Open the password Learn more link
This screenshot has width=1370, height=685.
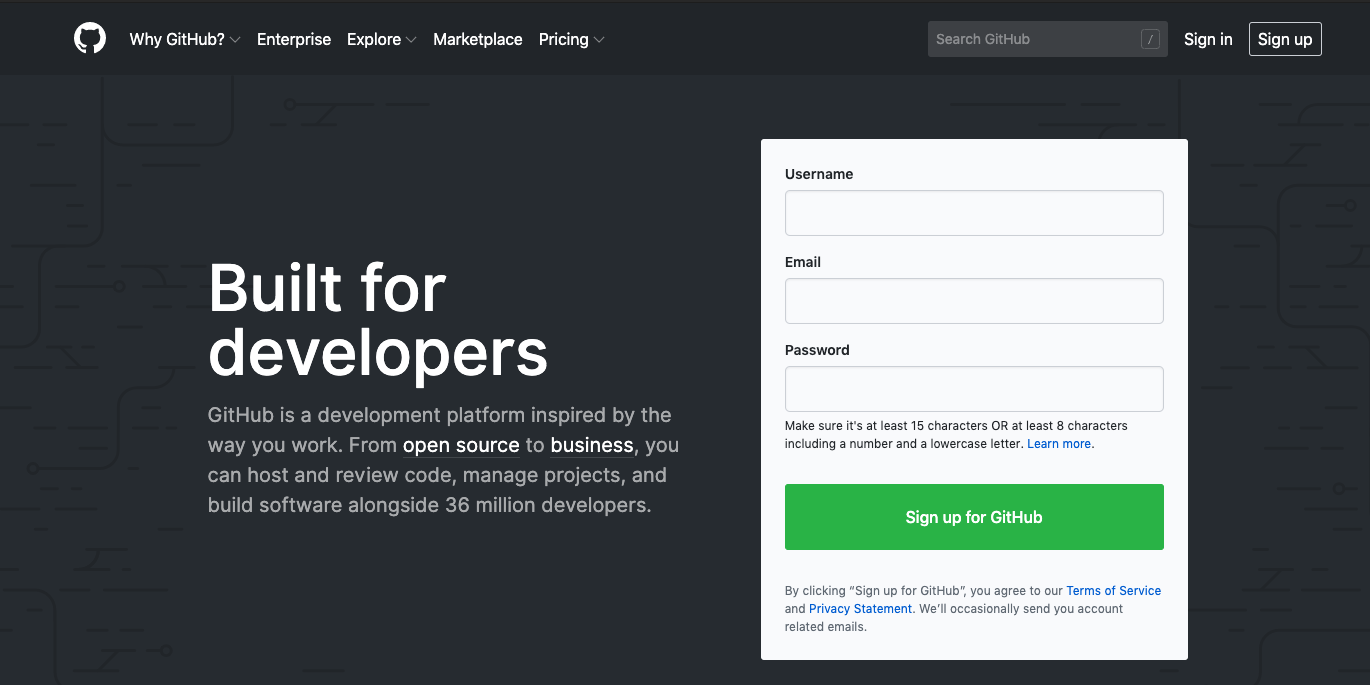[1059, 444]
